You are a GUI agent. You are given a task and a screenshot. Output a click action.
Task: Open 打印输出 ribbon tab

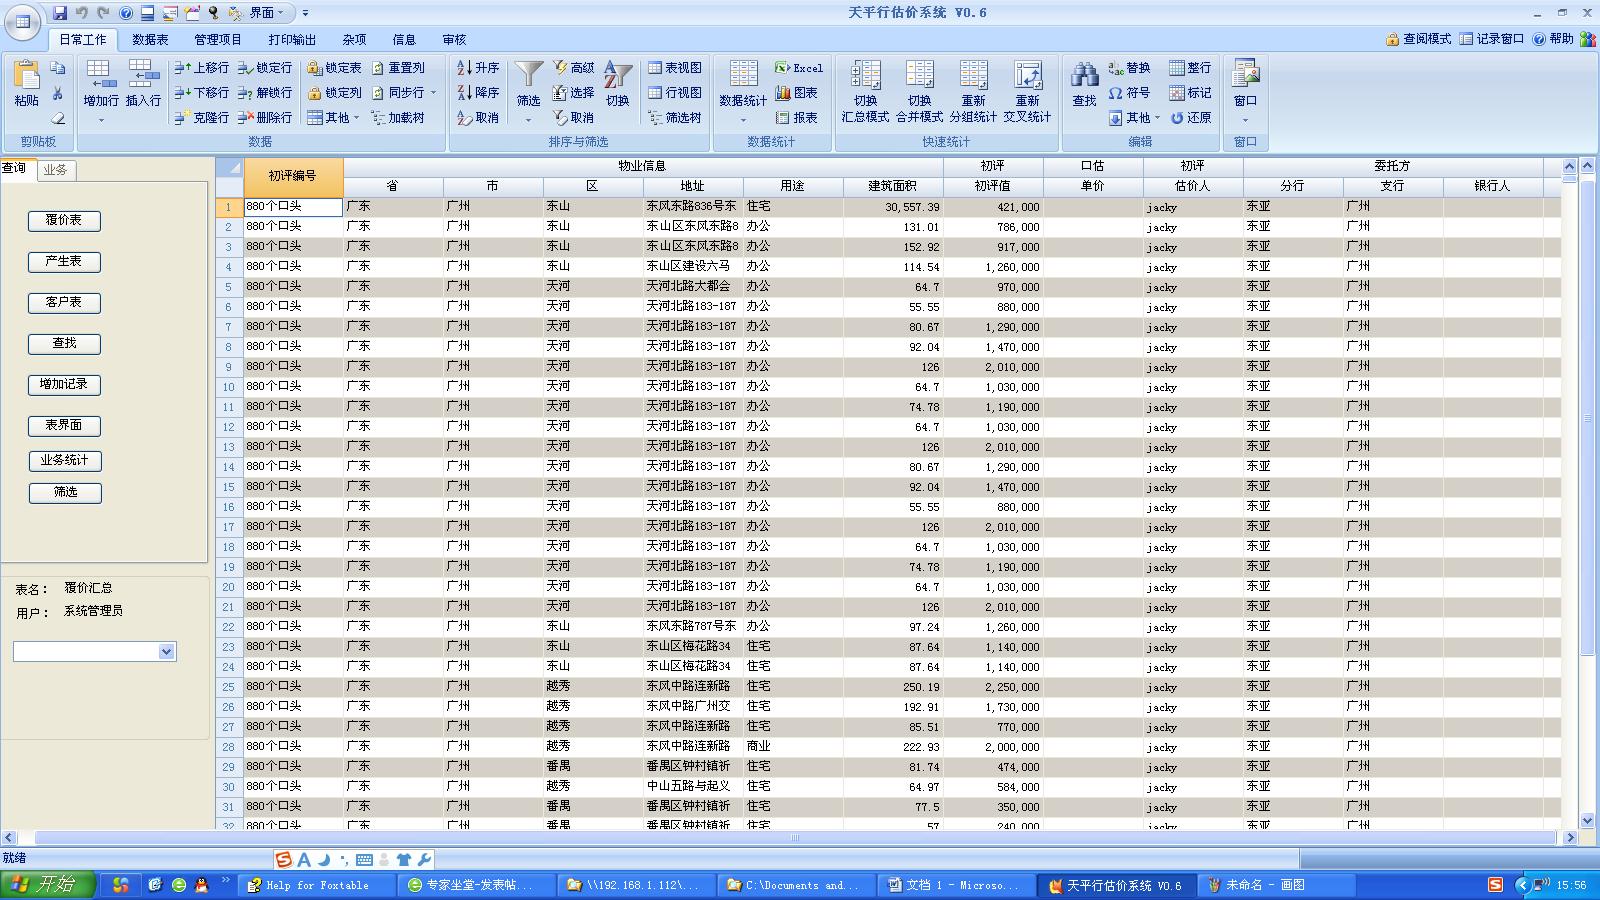coord(292,40)
